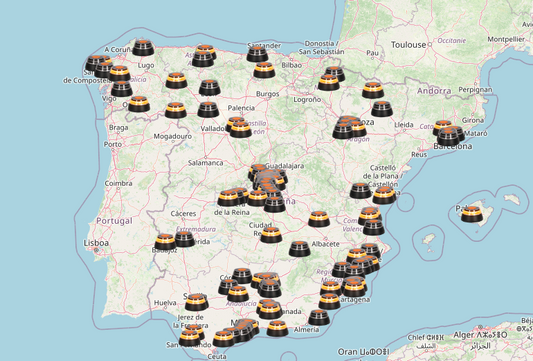Click the Braga label
This screenshot has width=533, height=361.
[119, 128]
